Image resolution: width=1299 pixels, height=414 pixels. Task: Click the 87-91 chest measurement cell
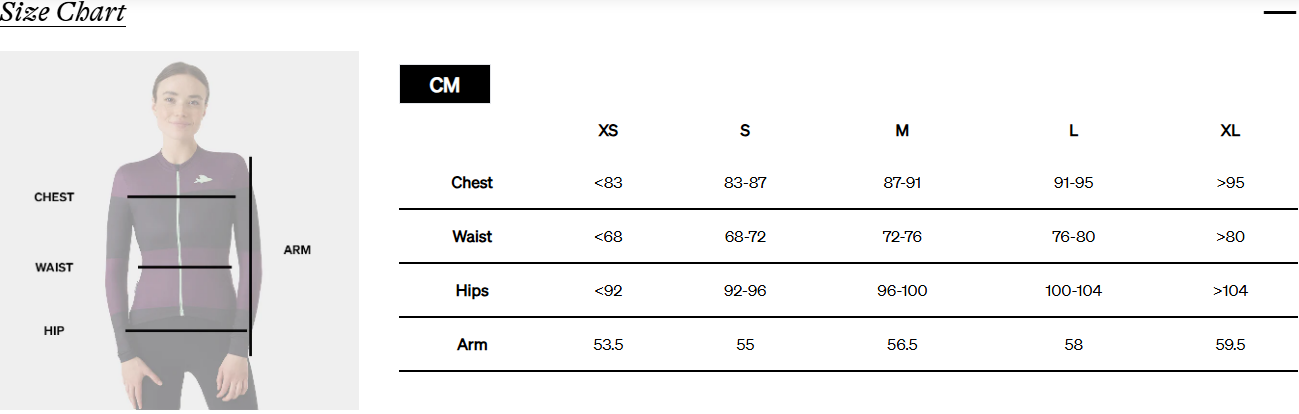[902, 183]
